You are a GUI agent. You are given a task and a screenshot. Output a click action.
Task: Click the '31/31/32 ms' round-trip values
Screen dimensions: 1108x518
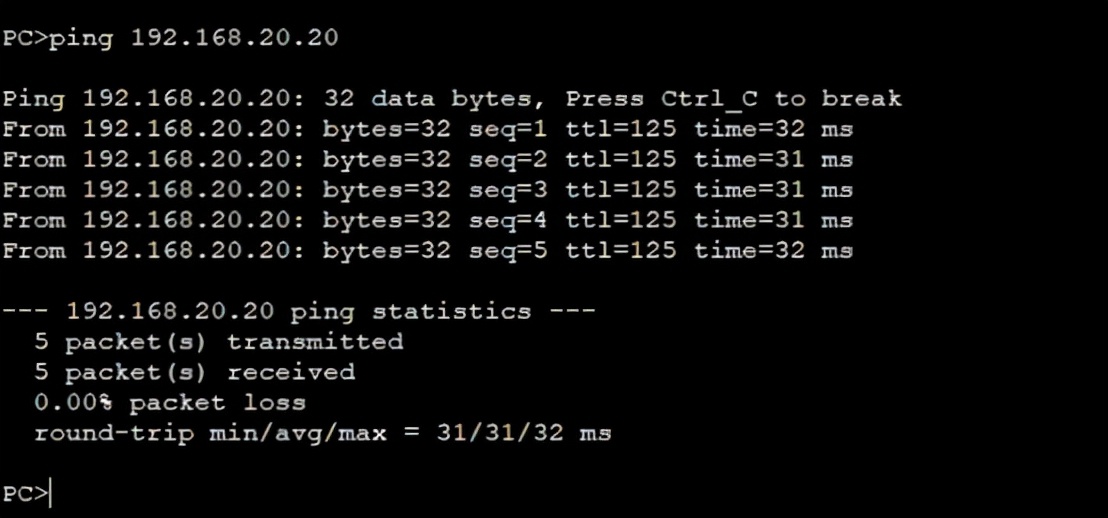click(x=524, y=433)
